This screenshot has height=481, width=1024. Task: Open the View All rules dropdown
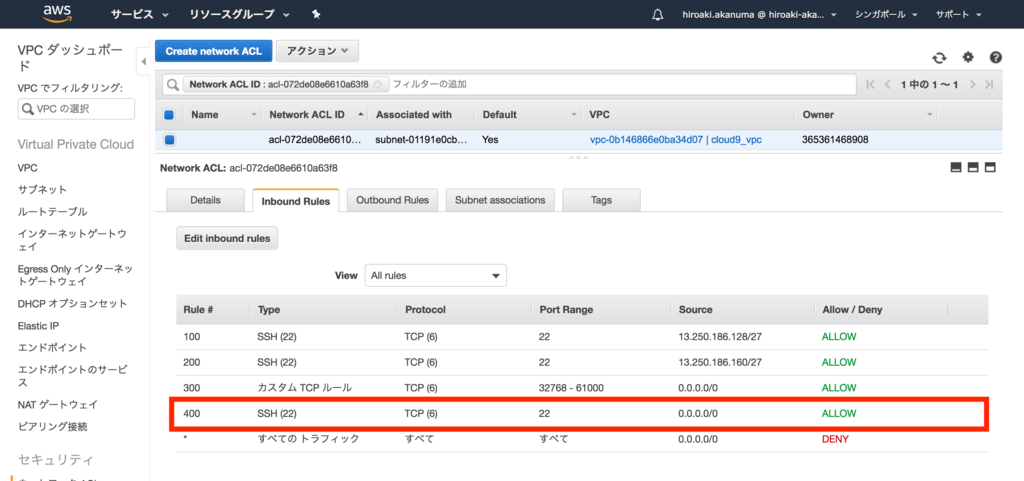pos(436,275)
